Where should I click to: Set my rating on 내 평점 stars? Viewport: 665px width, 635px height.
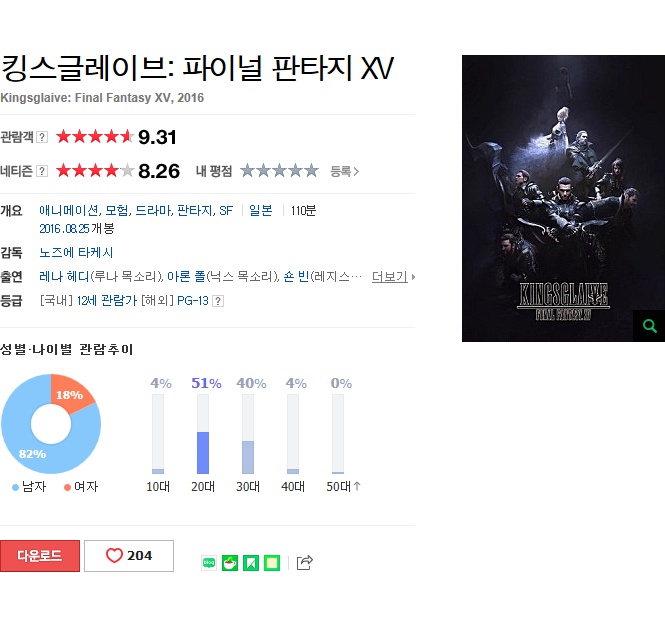pyautogui.click(x=279, y=171)
